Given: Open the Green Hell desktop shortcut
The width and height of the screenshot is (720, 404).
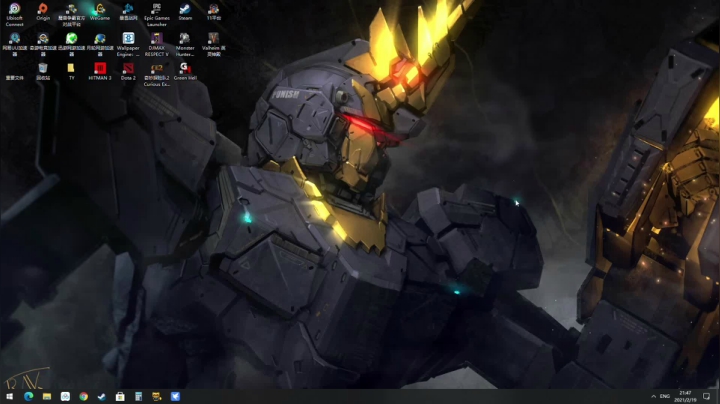Looking at the screenshot, I should (x=185, y=72).
